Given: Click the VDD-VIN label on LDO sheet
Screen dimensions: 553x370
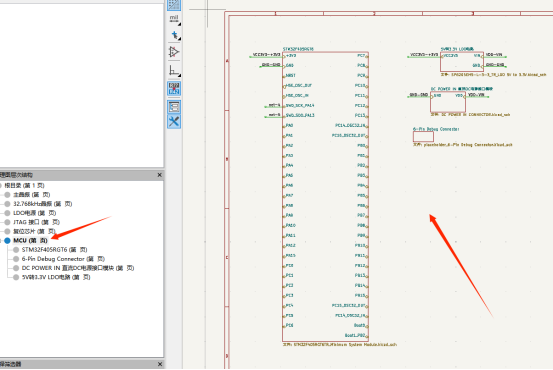Looking at the screenshot, I should pyautogui.click(x=494, y=55).
